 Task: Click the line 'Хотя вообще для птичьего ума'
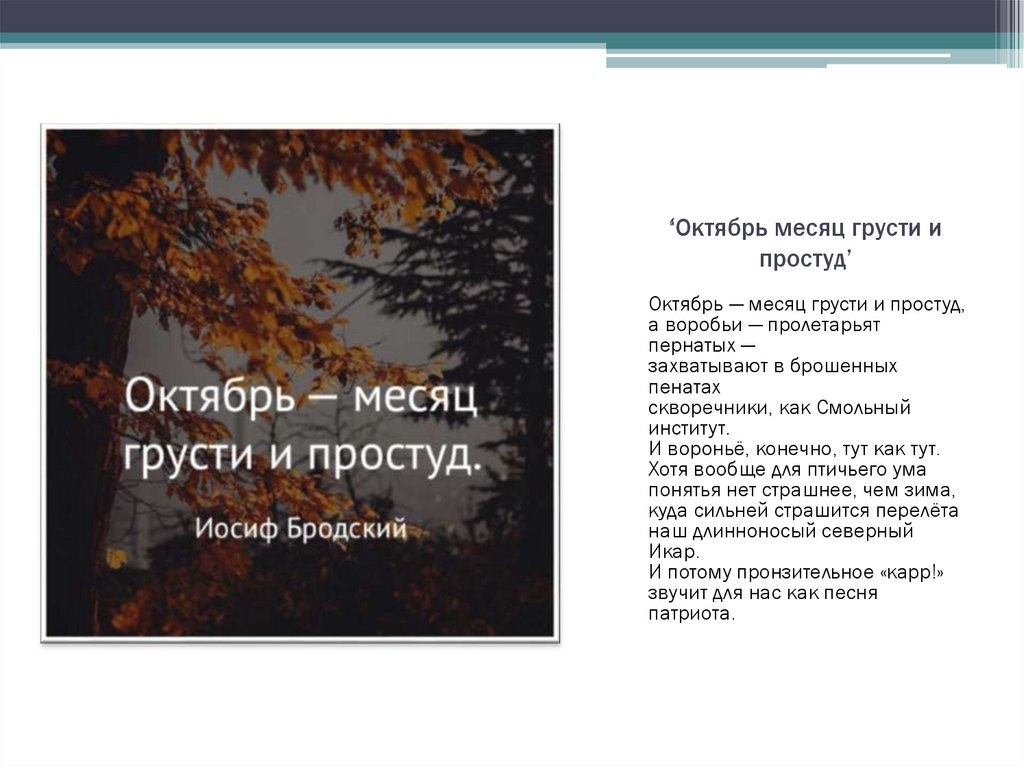[x=787, y=469]
